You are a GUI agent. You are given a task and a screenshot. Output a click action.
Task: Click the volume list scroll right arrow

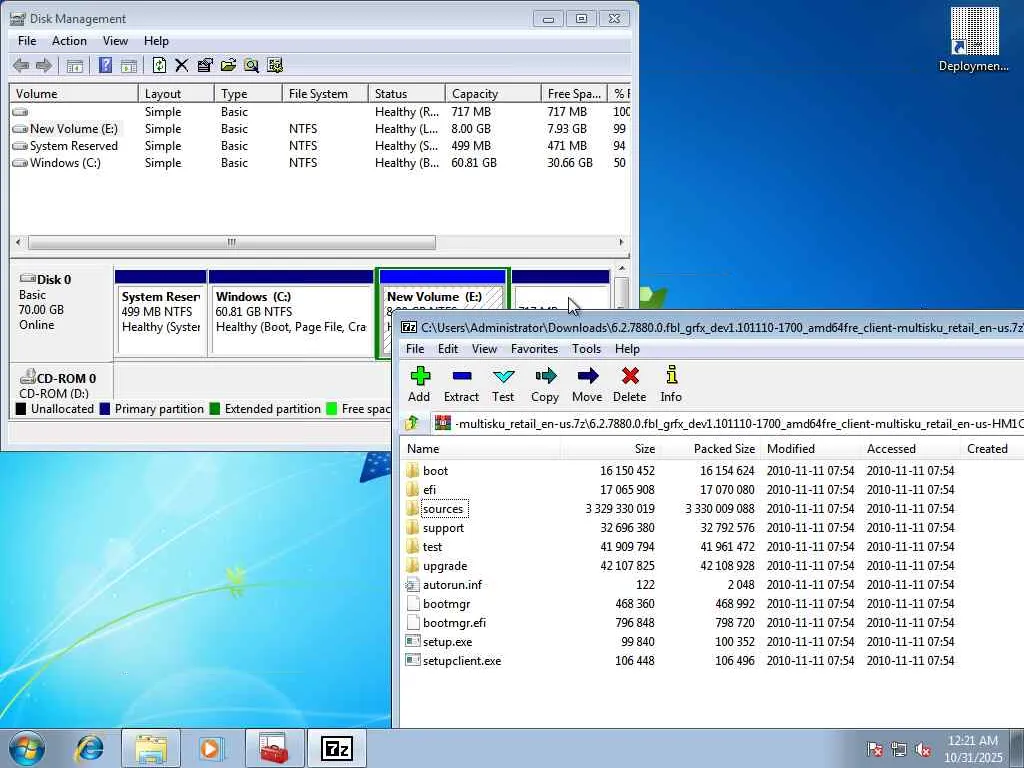621,242
